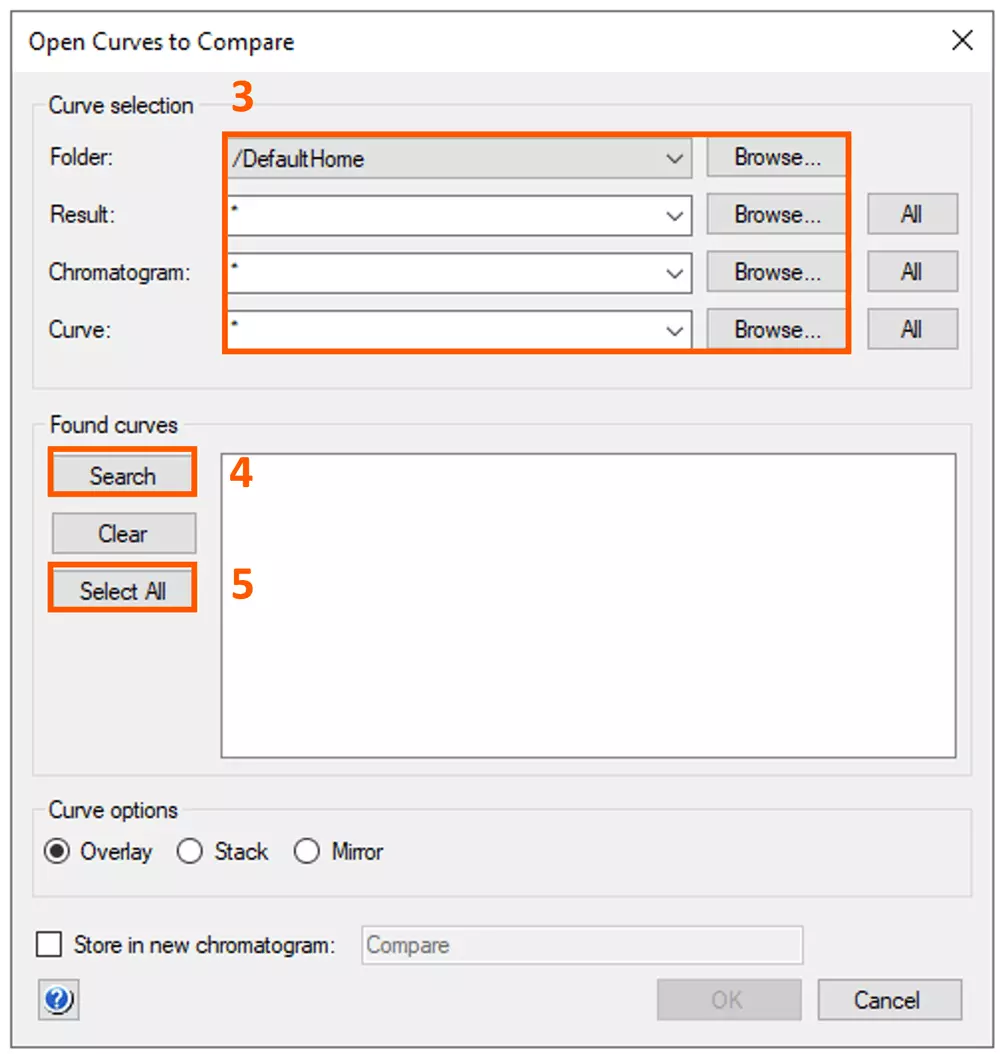This screenshot has width=1000, height=1054.
Task: Browse for a folder
Action: point(777,158)
